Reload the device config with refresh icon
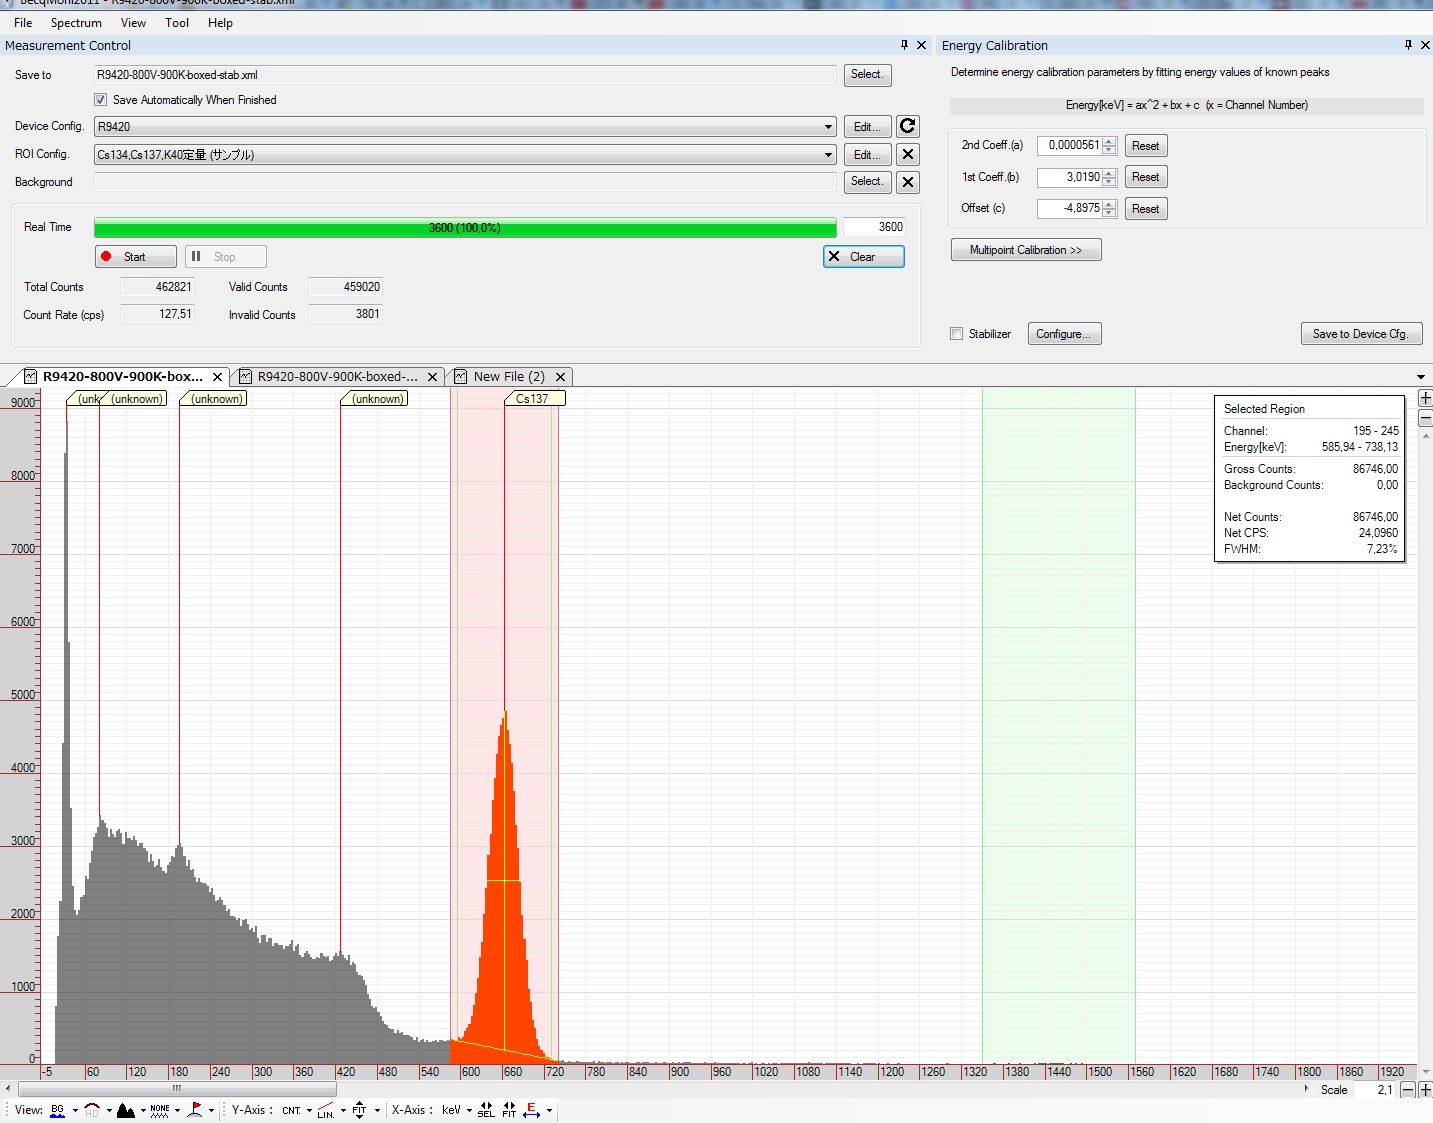 pos(907,126)
